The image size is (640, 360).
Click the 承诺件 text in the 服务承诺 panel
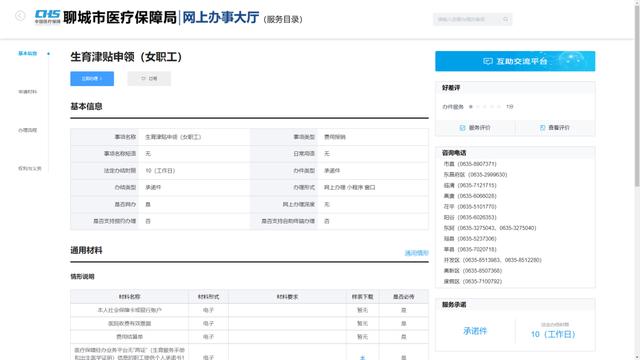[x=475, y=331]
